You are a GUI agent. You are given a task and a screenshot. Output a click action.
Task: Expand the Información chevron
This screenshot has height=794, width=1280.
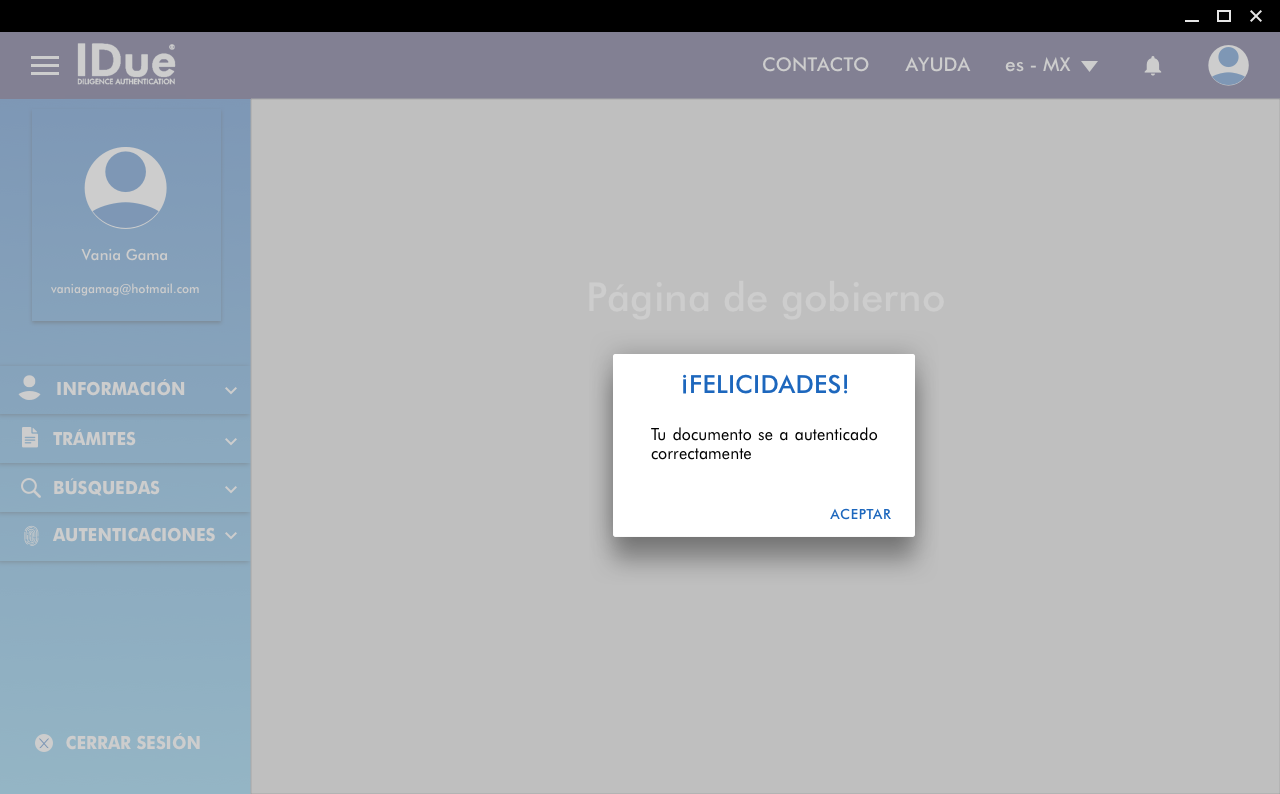(x=231, y=390)
